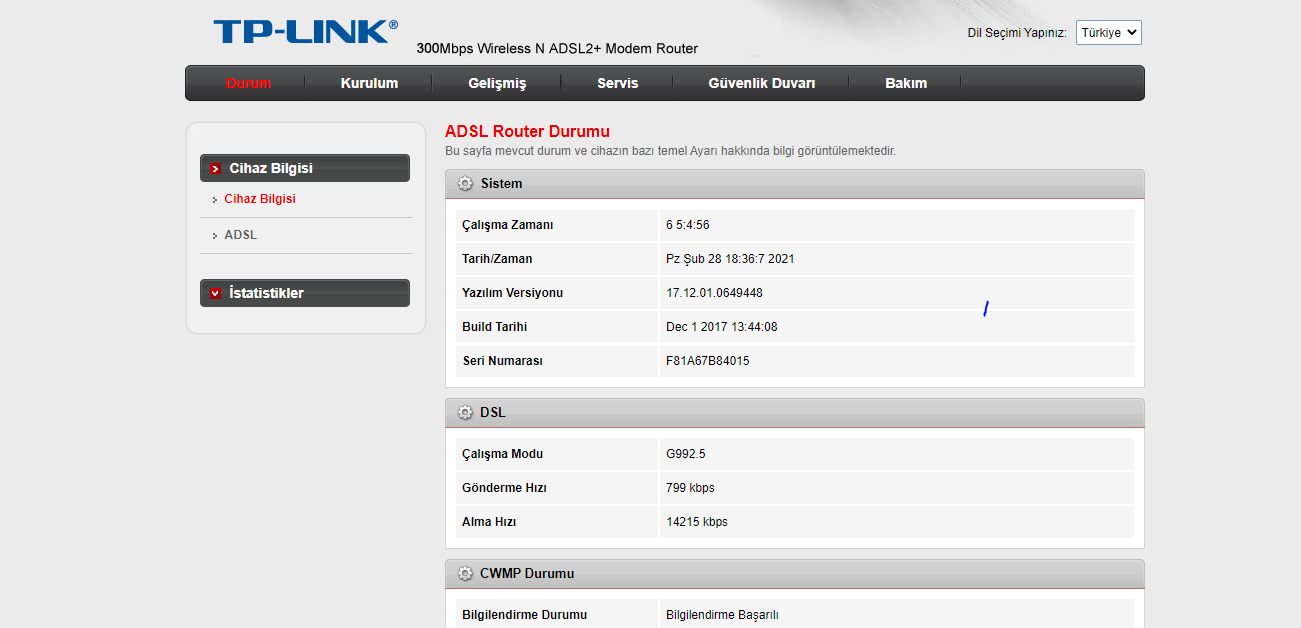Click the Bilgilendirme Durumu label
Screen dimensions: 1301x628
pos(524,615)
